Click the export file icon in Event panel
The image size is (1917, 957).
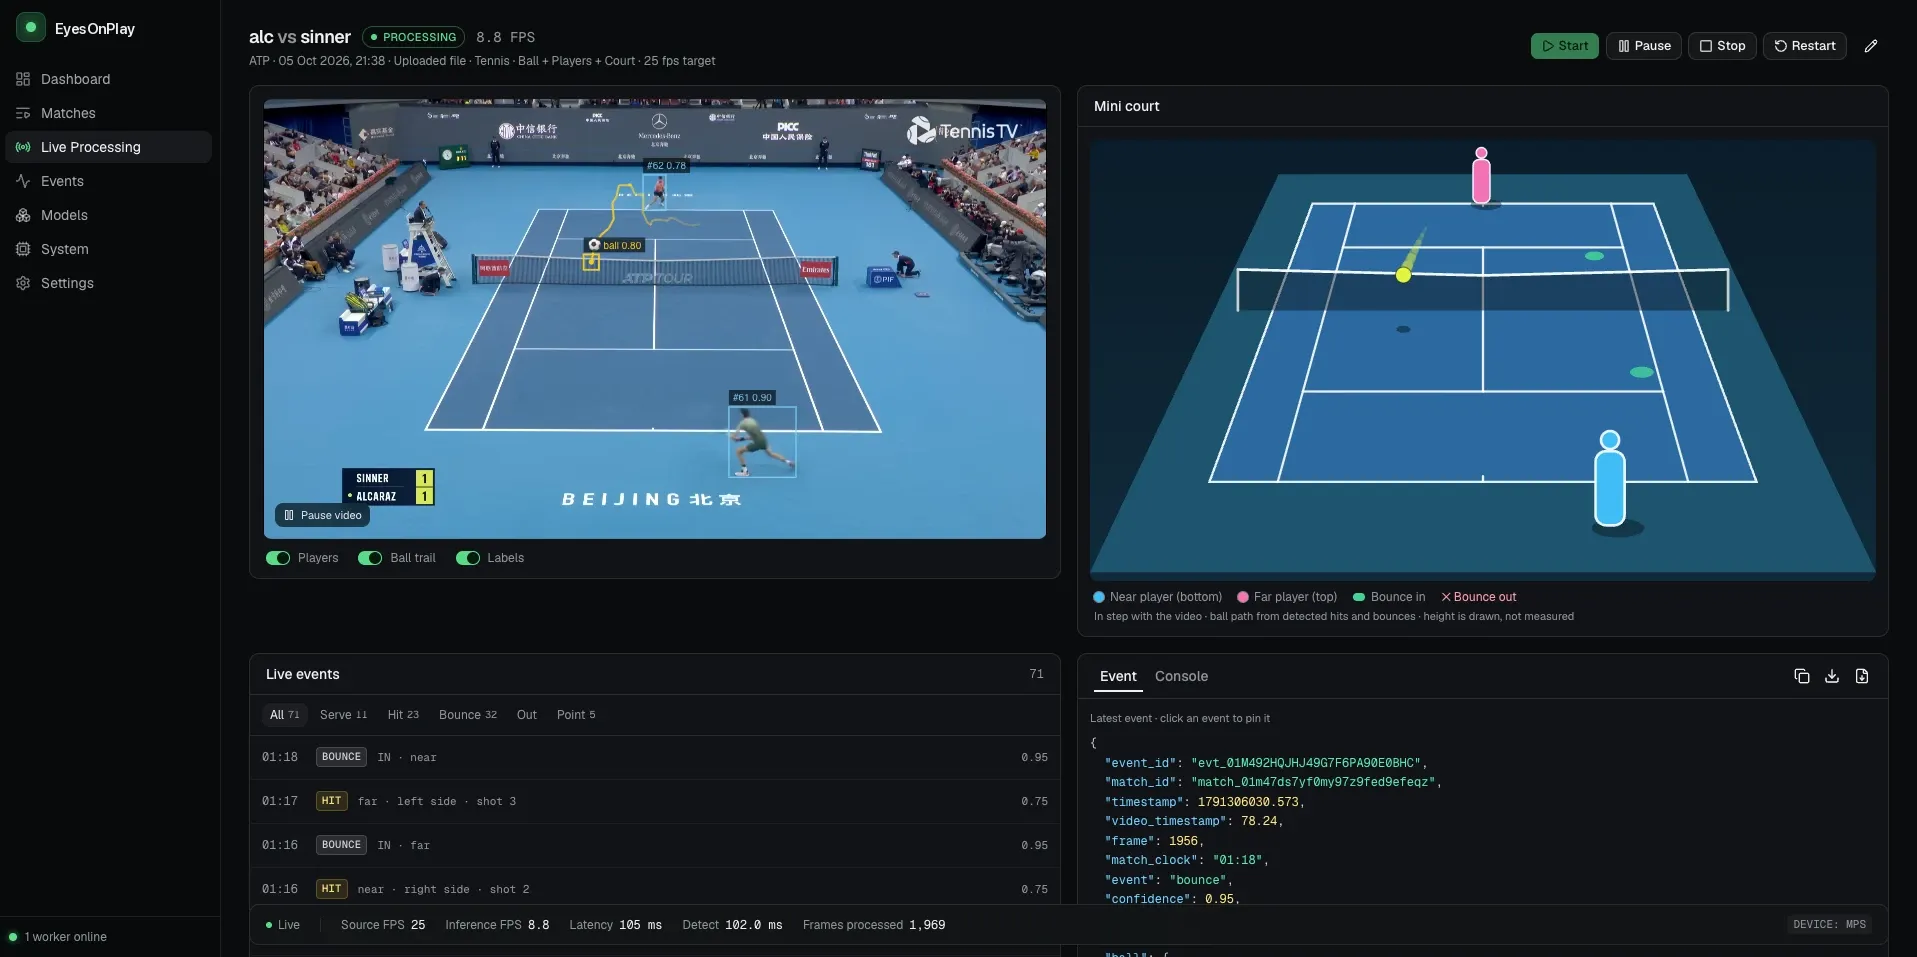[x=1862, y=676]
